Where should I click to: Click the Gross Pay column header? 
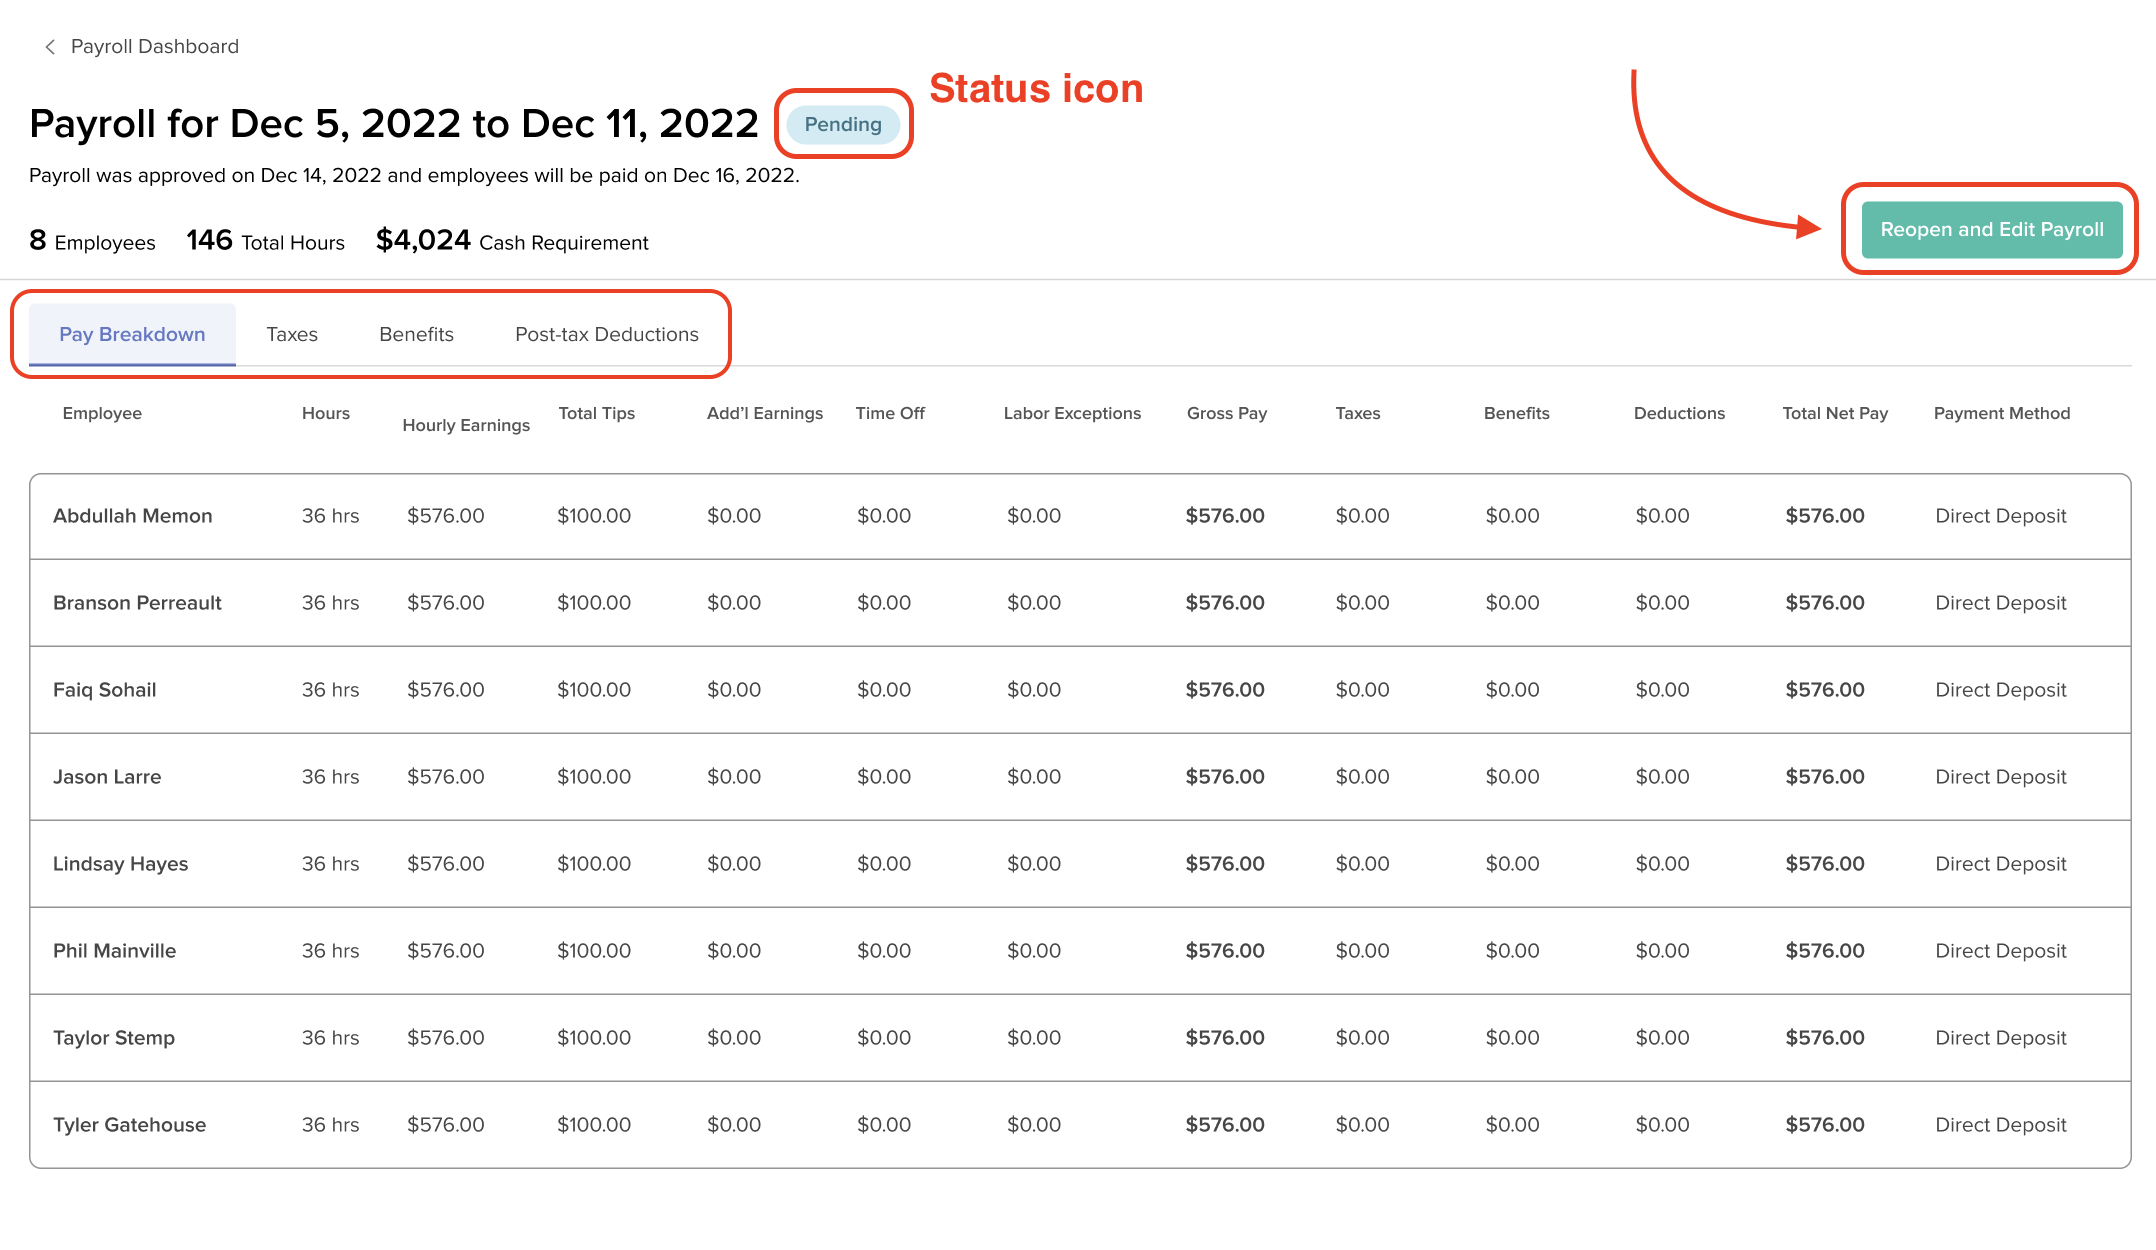[x=1227, y=413]
